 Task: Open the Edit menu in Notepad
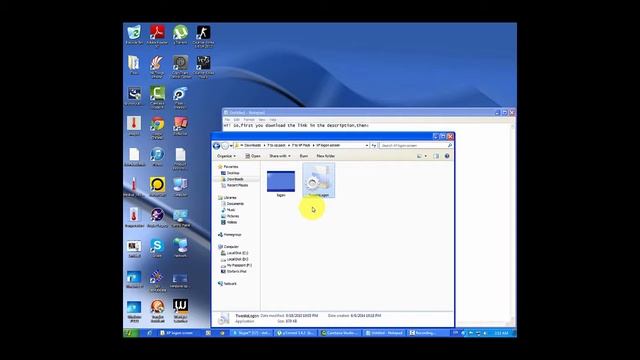(x=237, y=120)
